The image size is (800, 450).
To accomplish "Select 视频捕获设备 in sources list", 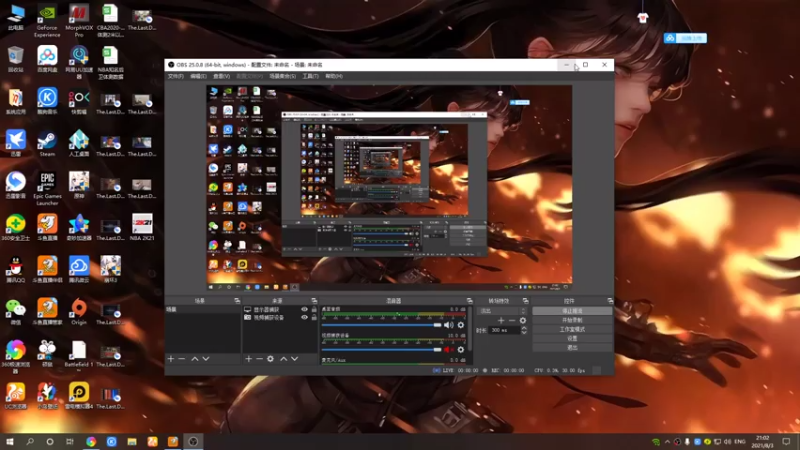I will [269, 317].
